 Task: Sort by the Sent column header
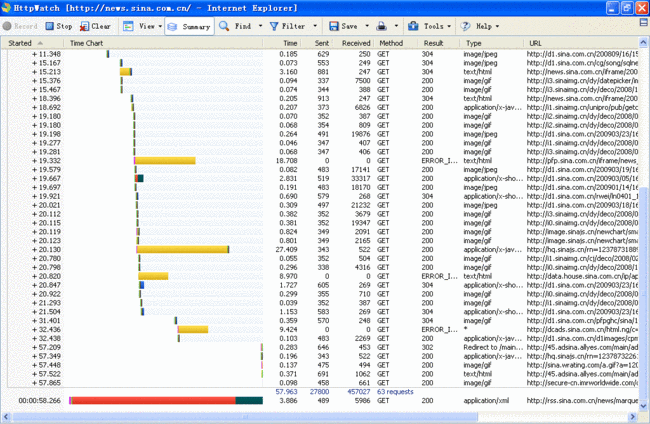(316, 43)
